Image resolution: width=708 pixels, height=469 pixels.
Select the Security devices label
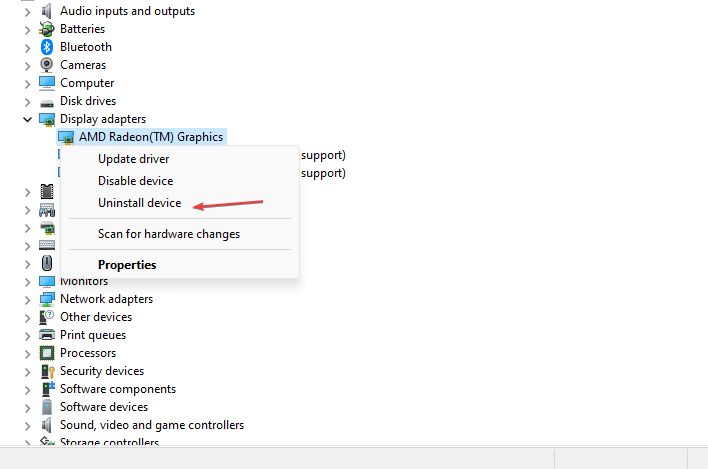click(x=102, y=371)
